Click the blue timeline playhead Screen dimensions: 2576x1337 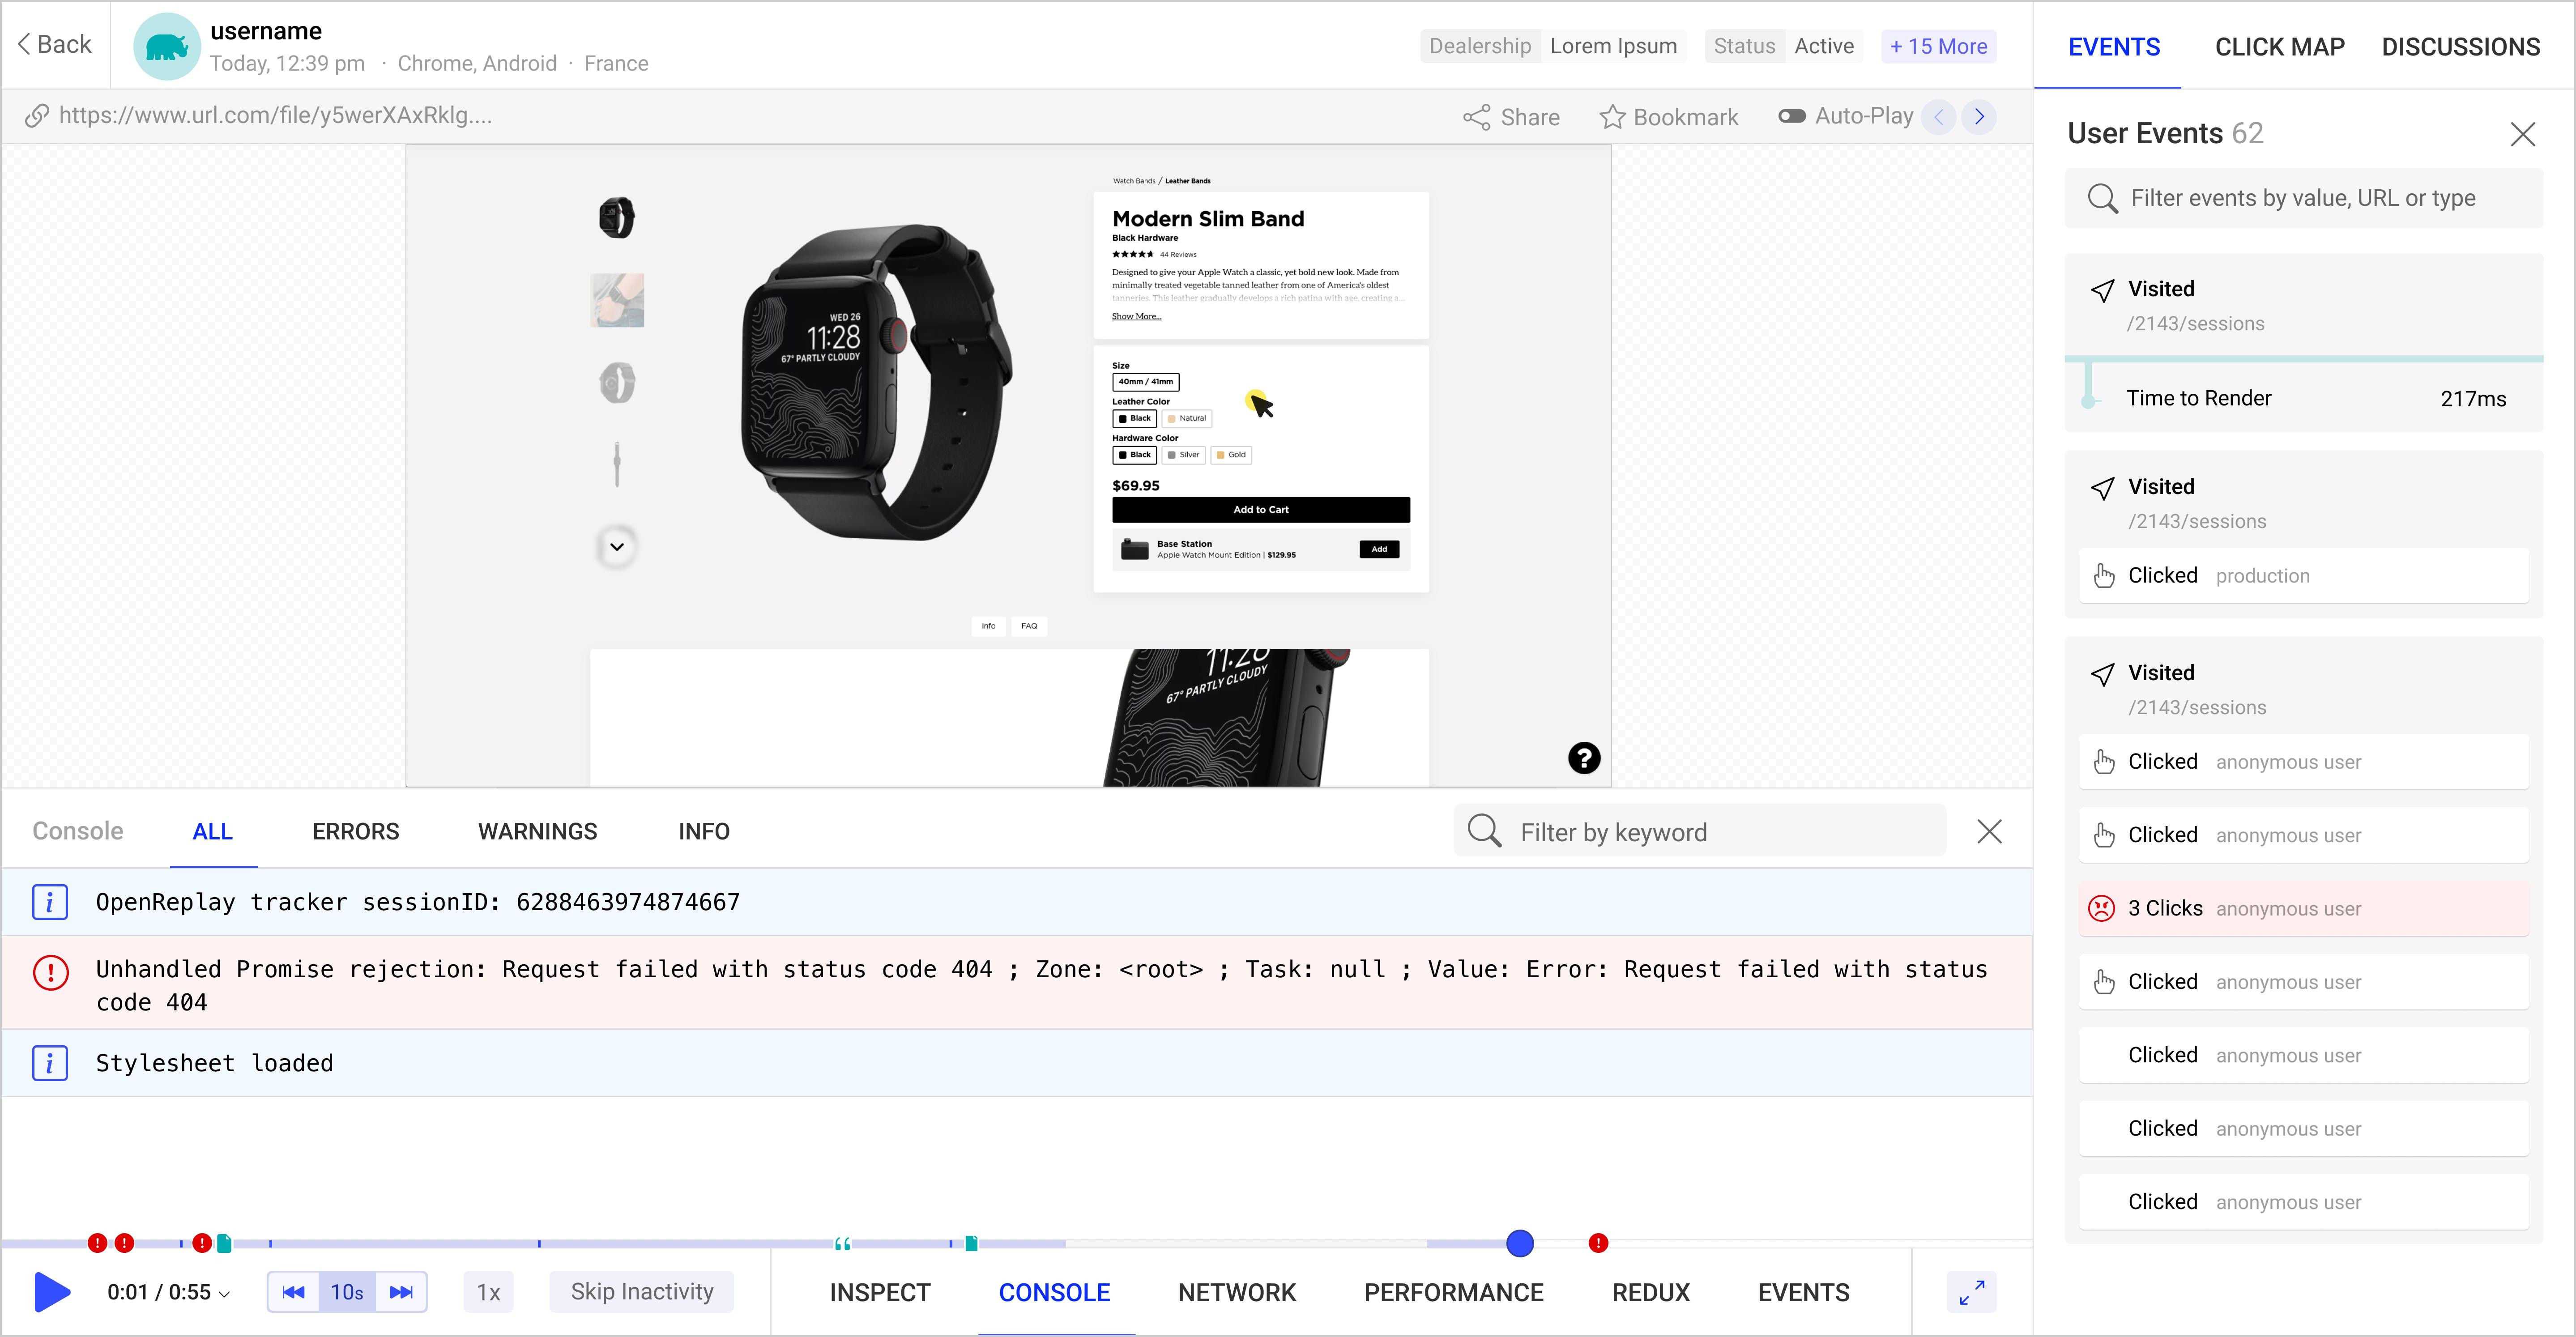click(x=1519, y=1243)
